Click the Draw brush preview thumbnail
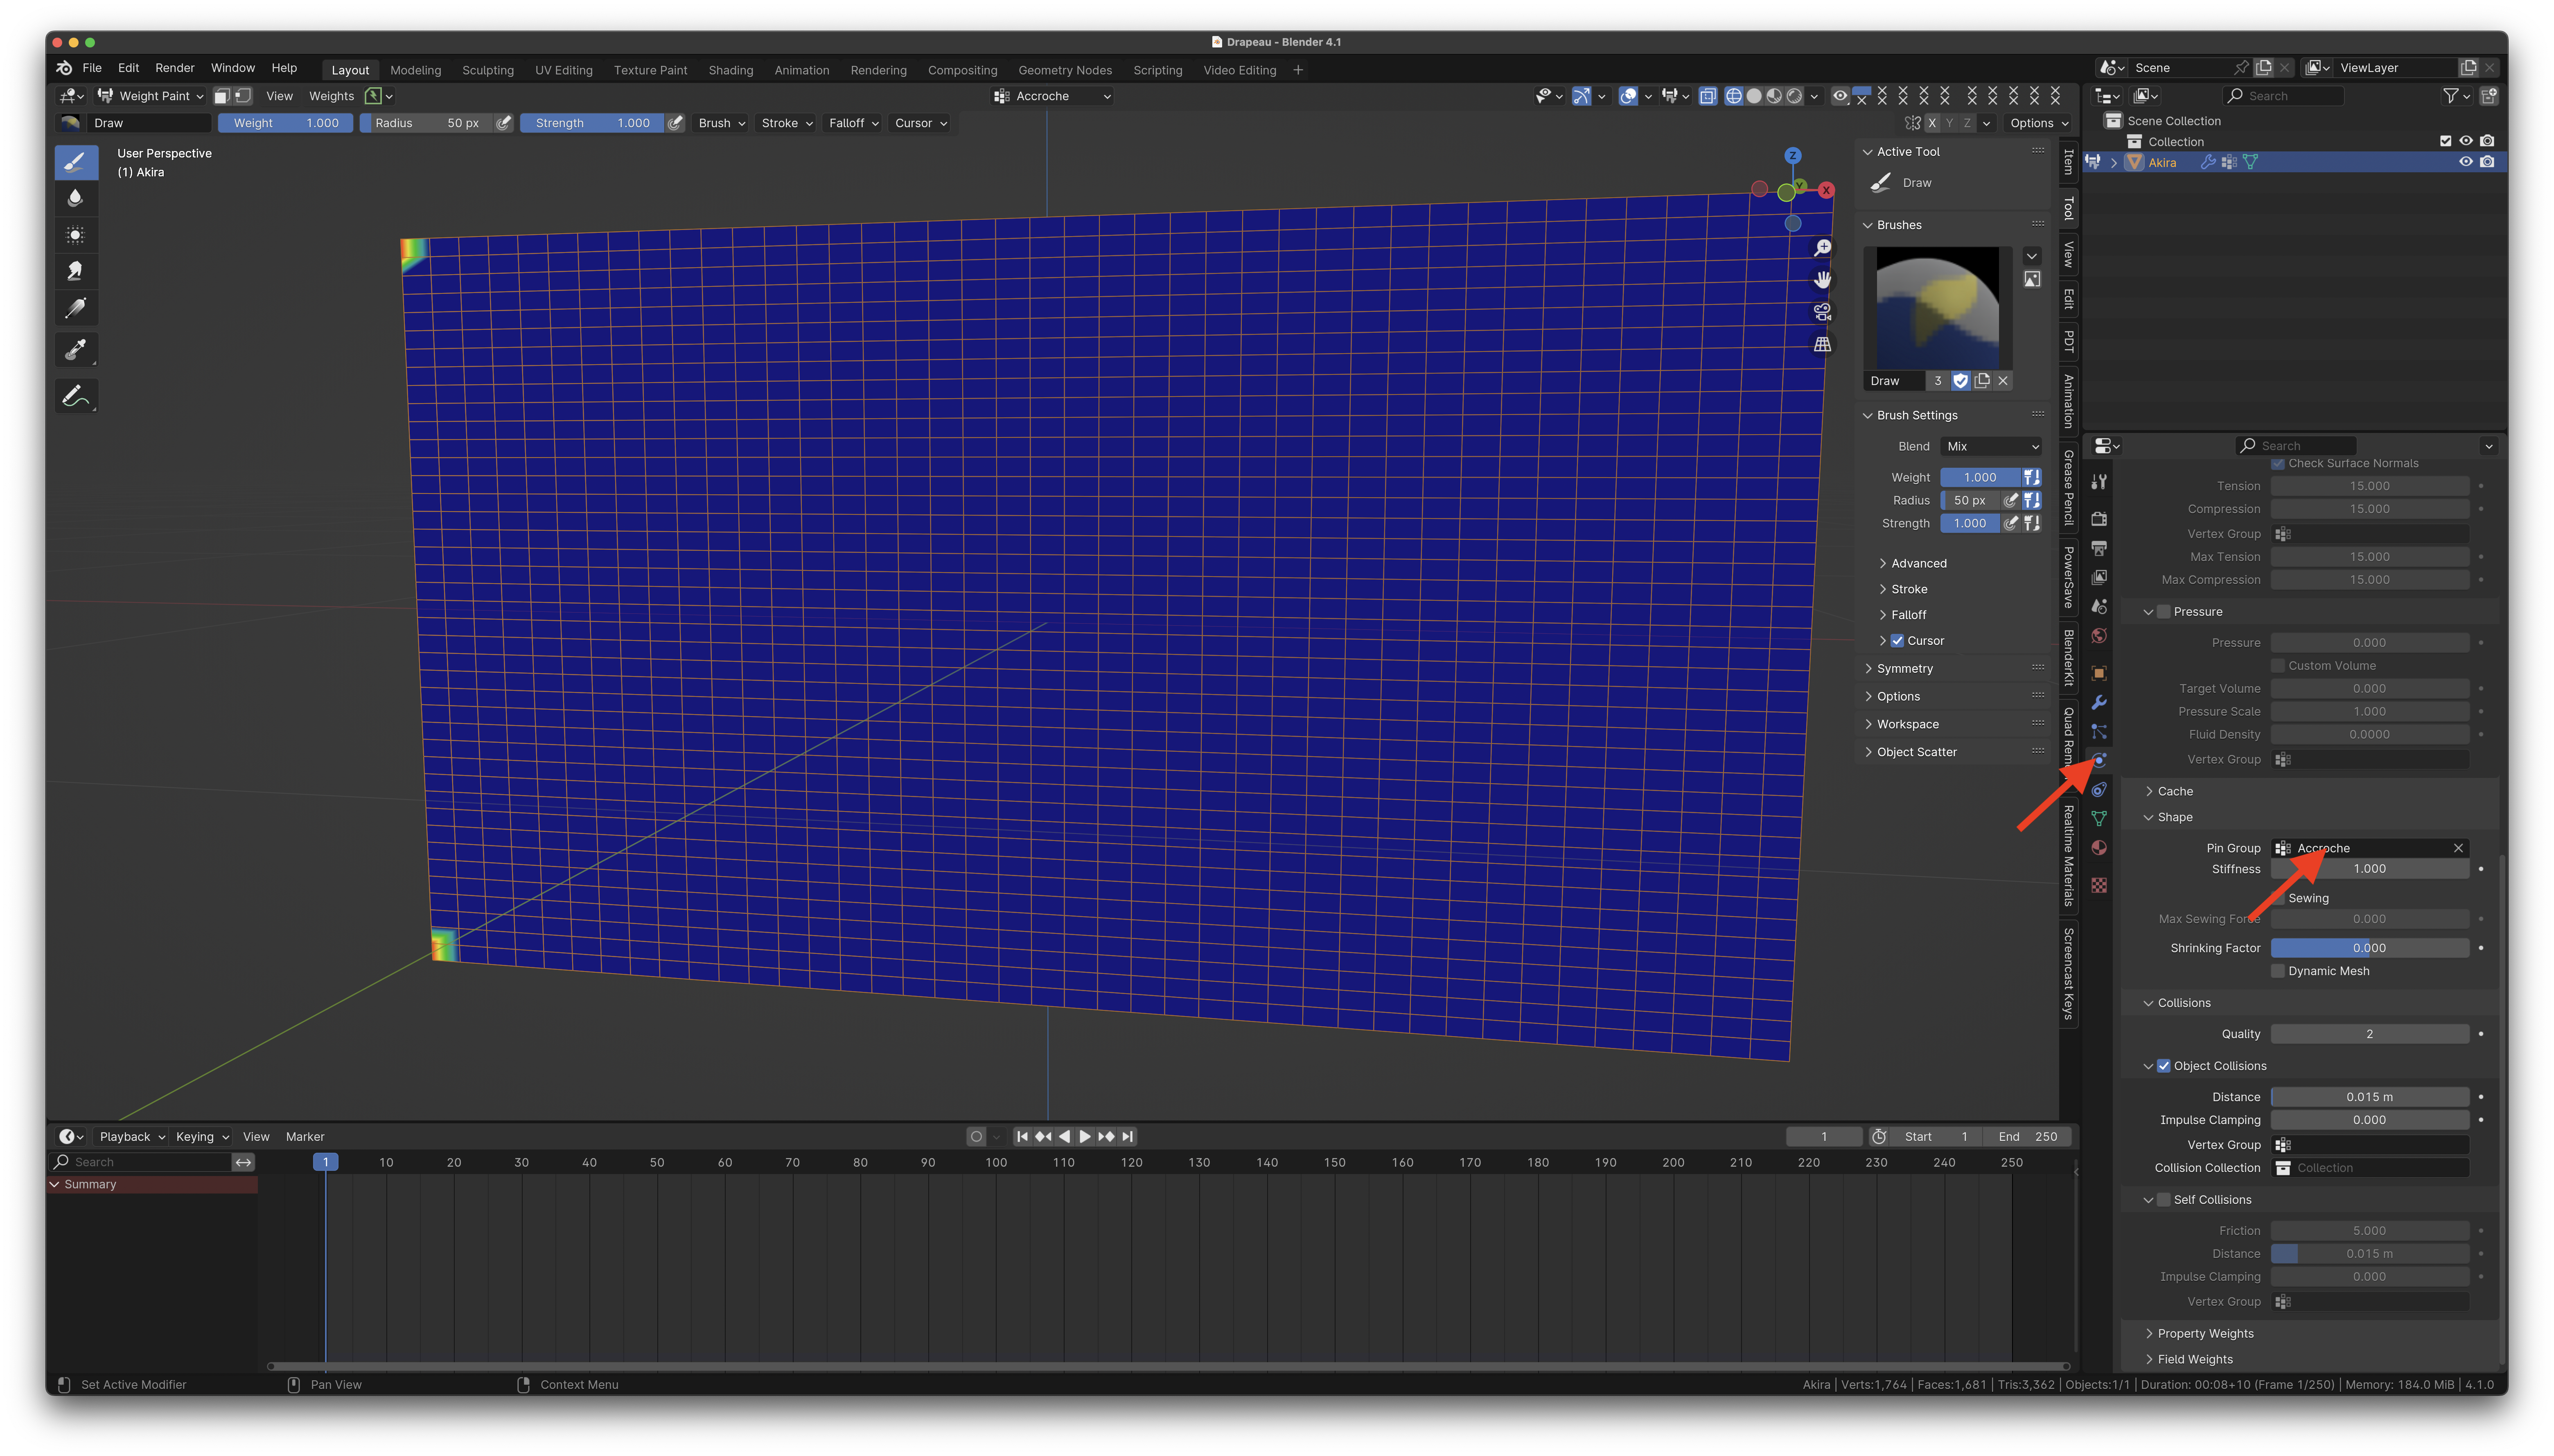 (1937, 308)
